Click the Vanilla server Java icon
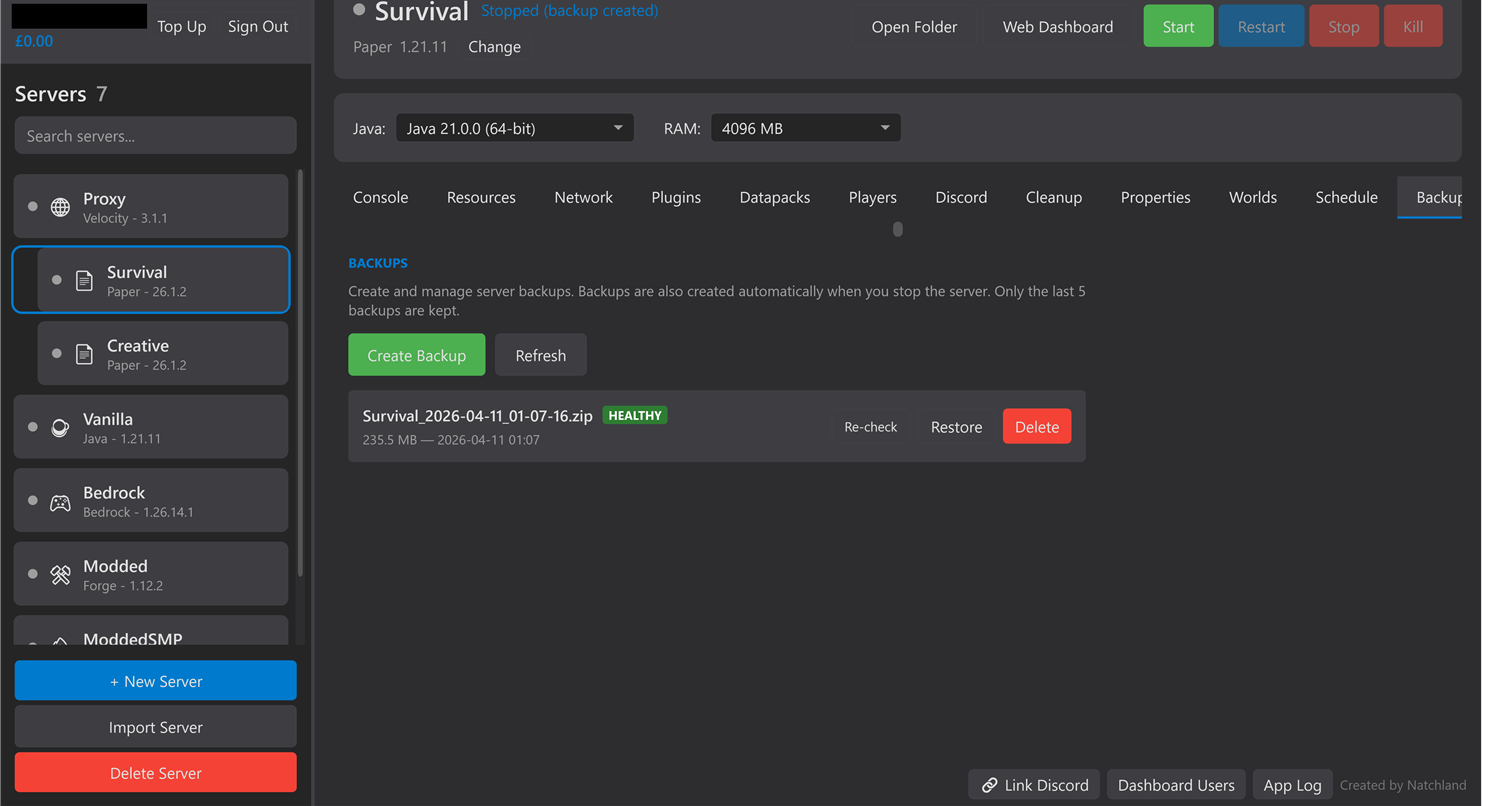The width and height of the screenshot is (1500, 806). click(58, 426)
